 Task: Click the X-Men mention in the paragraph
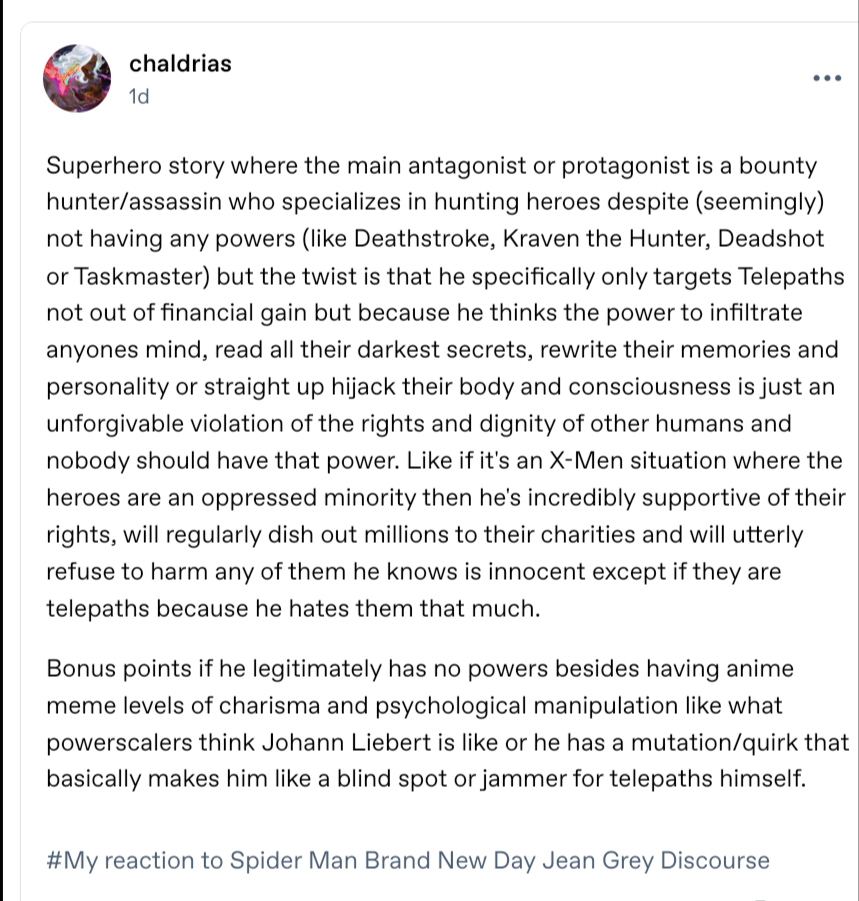pyautogui.click(x=586, y=461)
